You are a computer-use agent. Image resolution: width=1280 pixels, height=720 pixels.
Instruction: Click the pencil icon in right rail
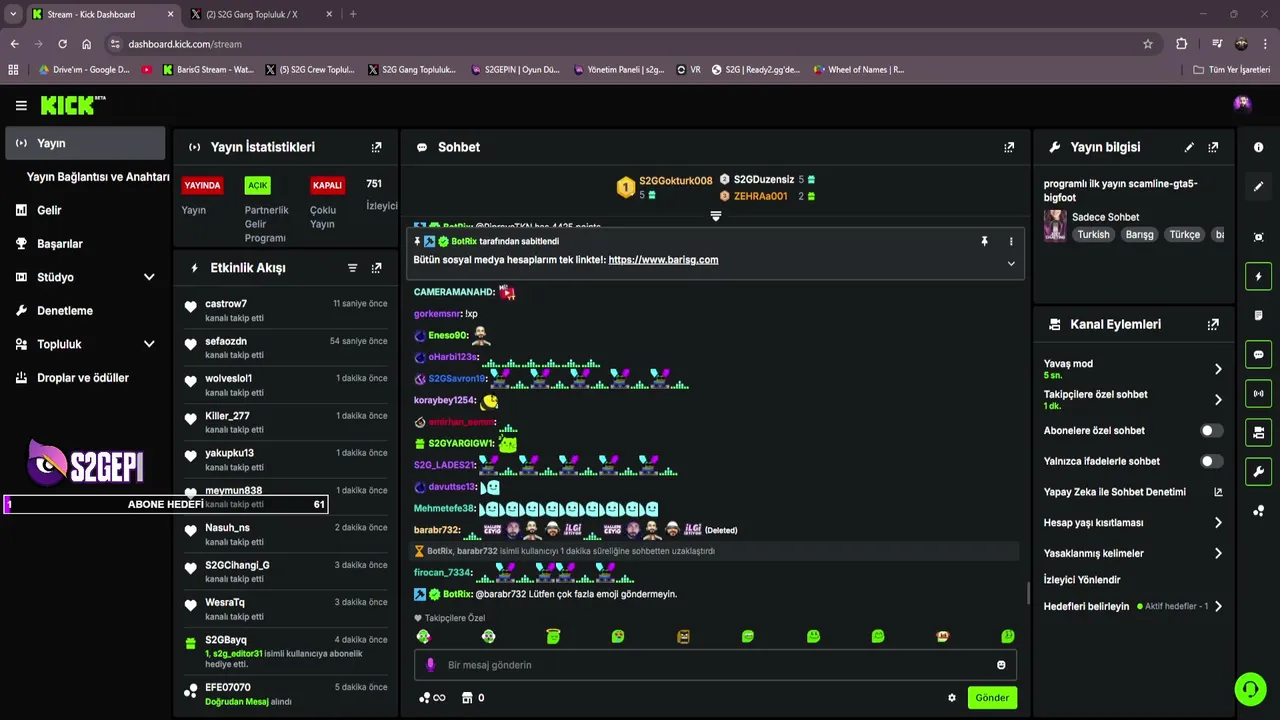pyautogui.click(x=1258, y=186)
